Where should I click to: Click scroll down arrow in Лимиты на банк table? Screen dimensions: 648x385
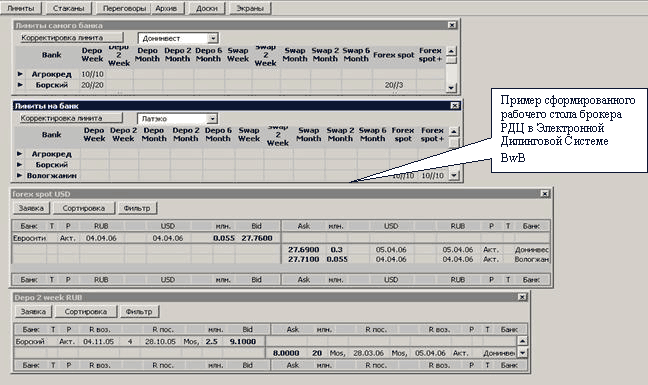[x=454, y=176]
